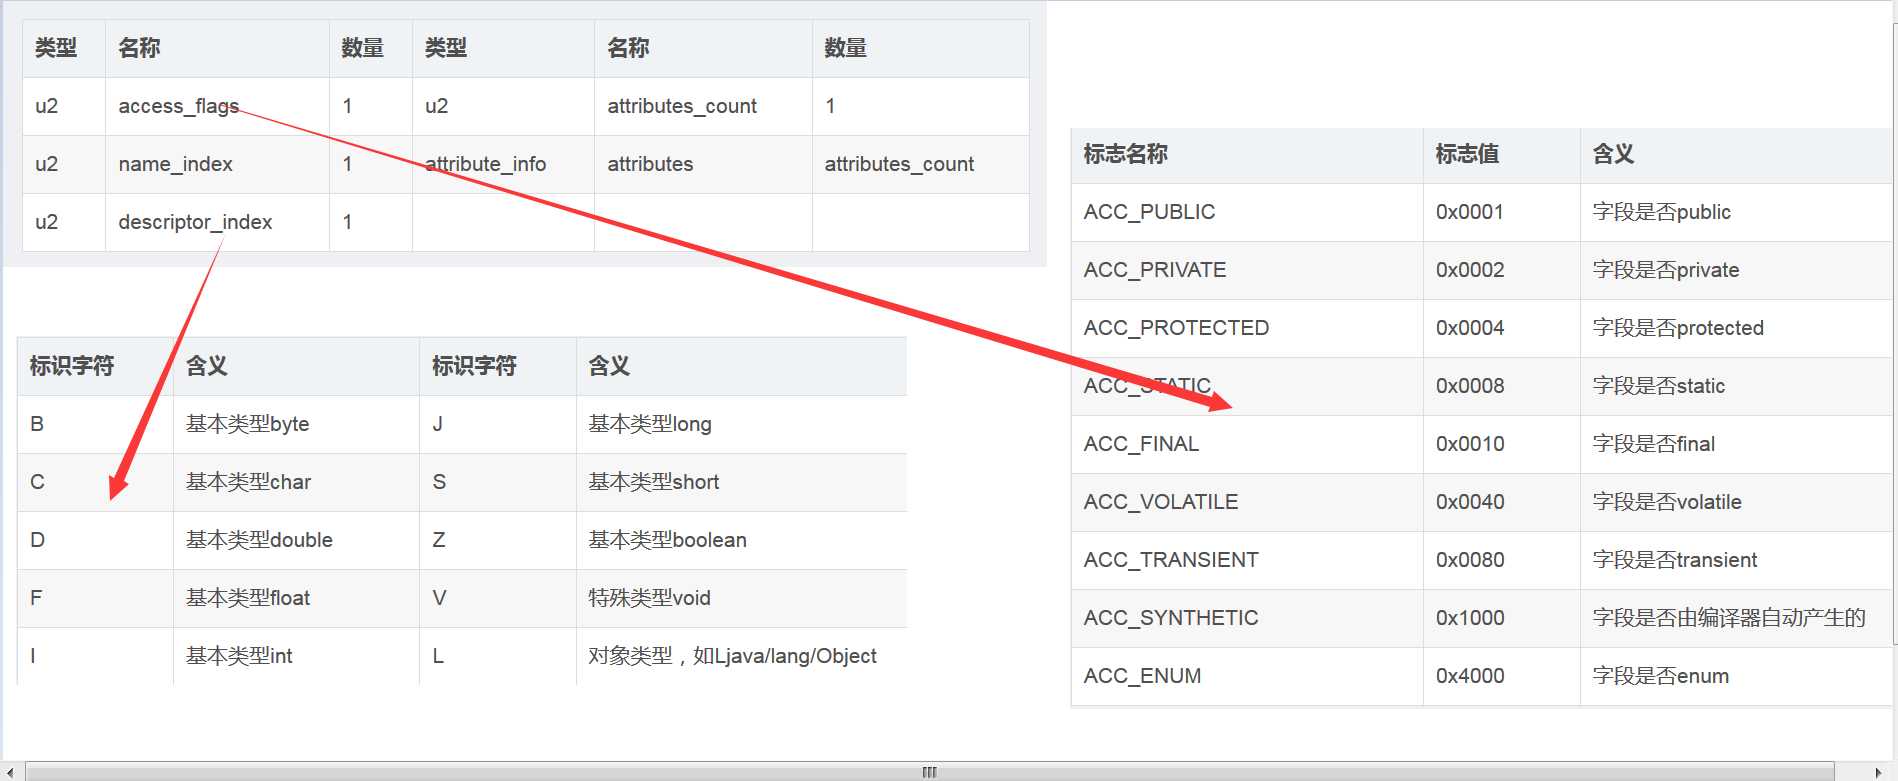Click descriptor character S
This screenshot has height=781, width=1898.
[x=439, y=482]
